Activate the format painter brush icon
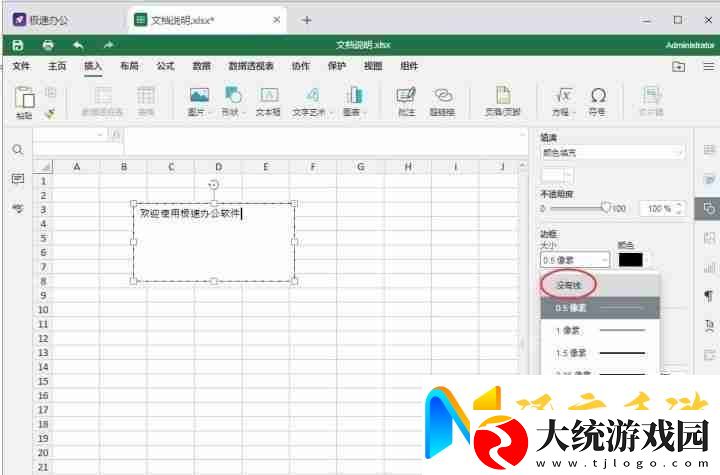This screenshot has height=475, width=720. [51, 113]
